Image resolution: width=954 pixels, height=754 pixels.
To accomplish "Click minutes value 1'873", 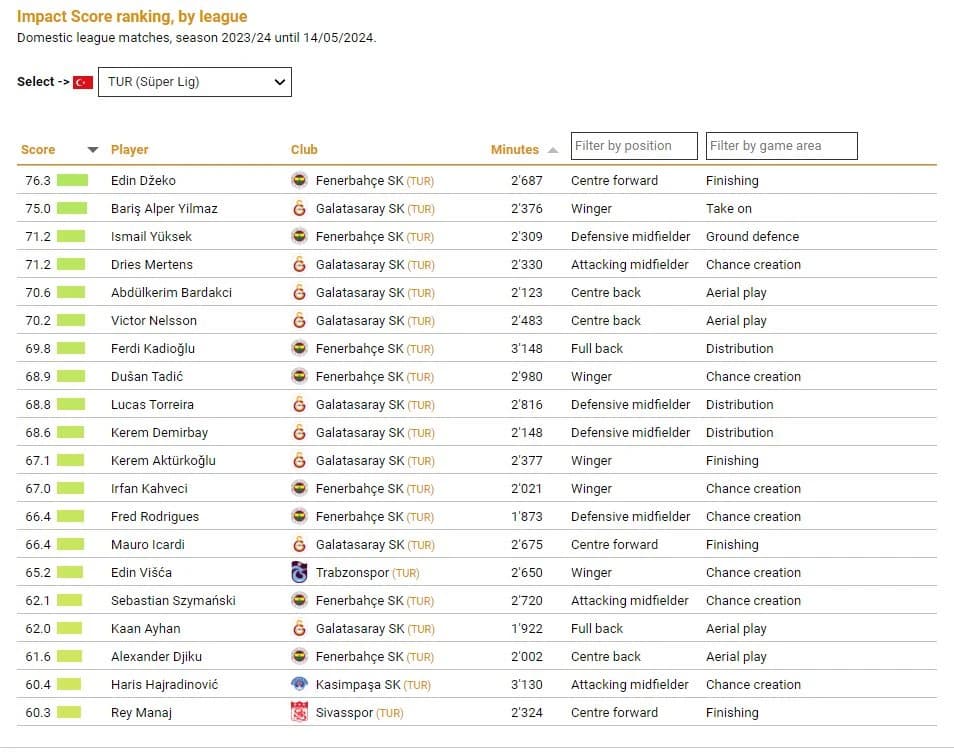I will 526,517.
